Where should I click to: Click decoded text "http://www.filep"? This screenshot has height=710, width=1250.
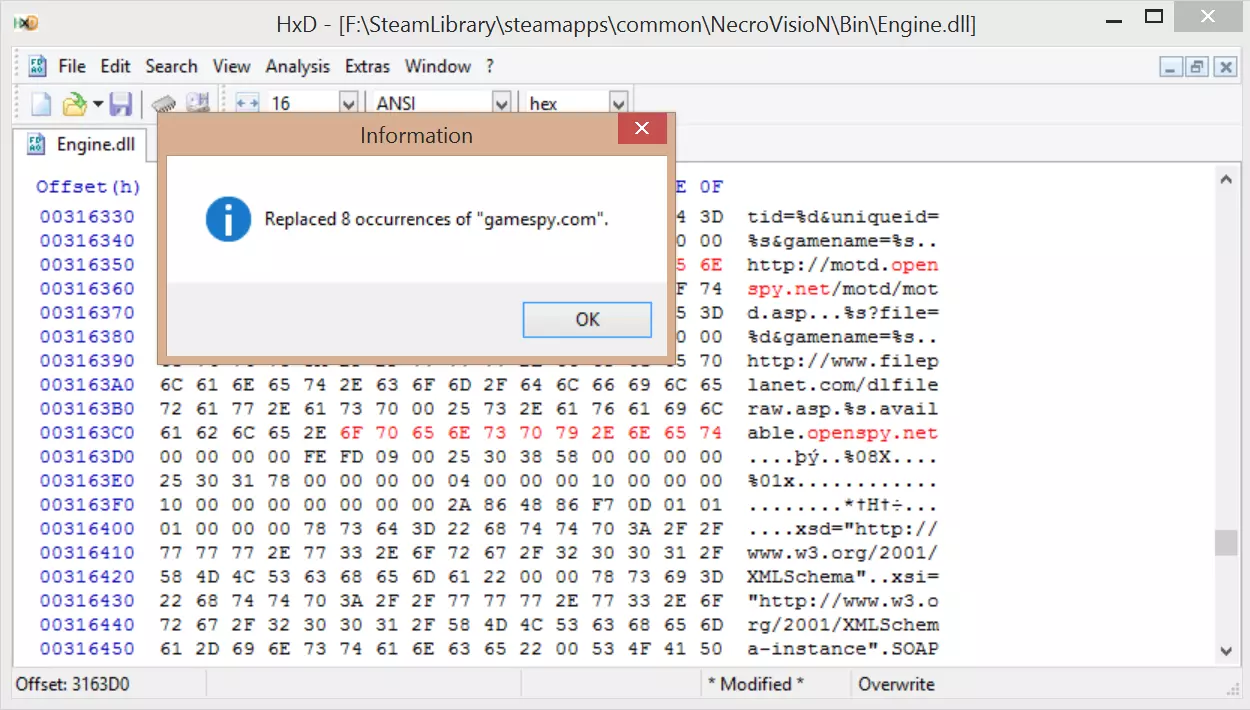(x=843, y=361)
